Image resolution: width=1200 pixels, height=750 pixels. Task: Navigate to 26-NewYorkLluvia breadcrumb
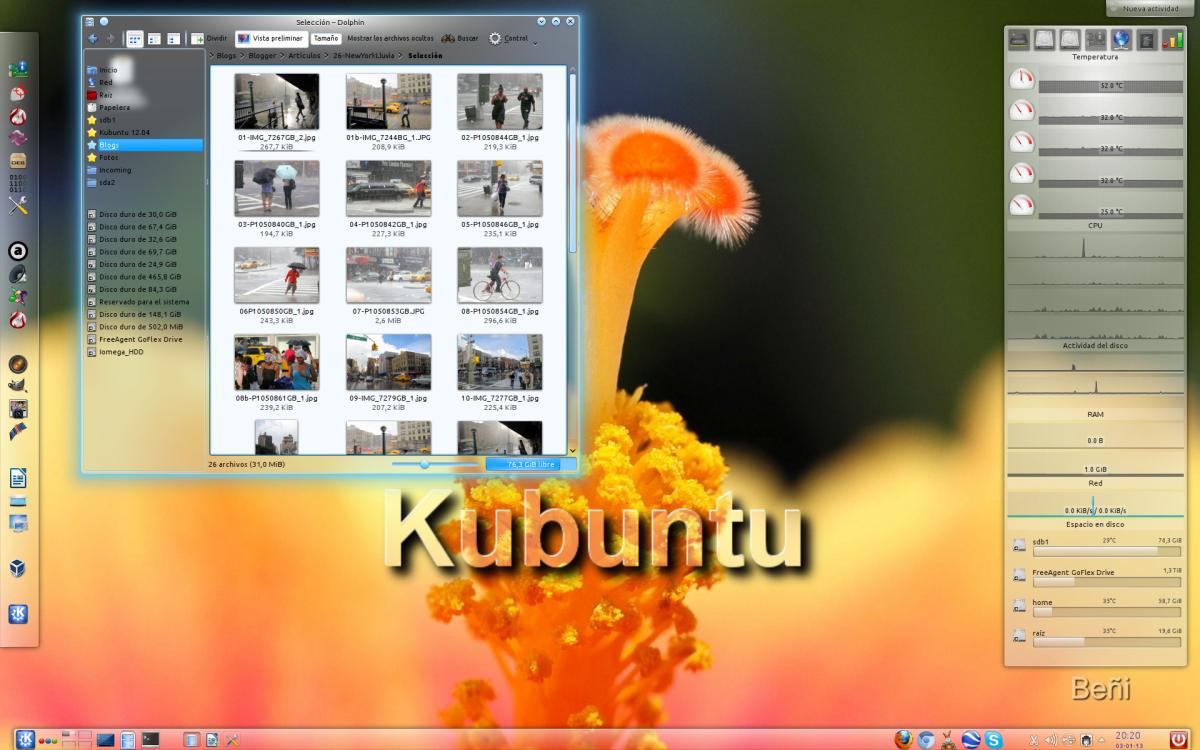coord(364,56)
